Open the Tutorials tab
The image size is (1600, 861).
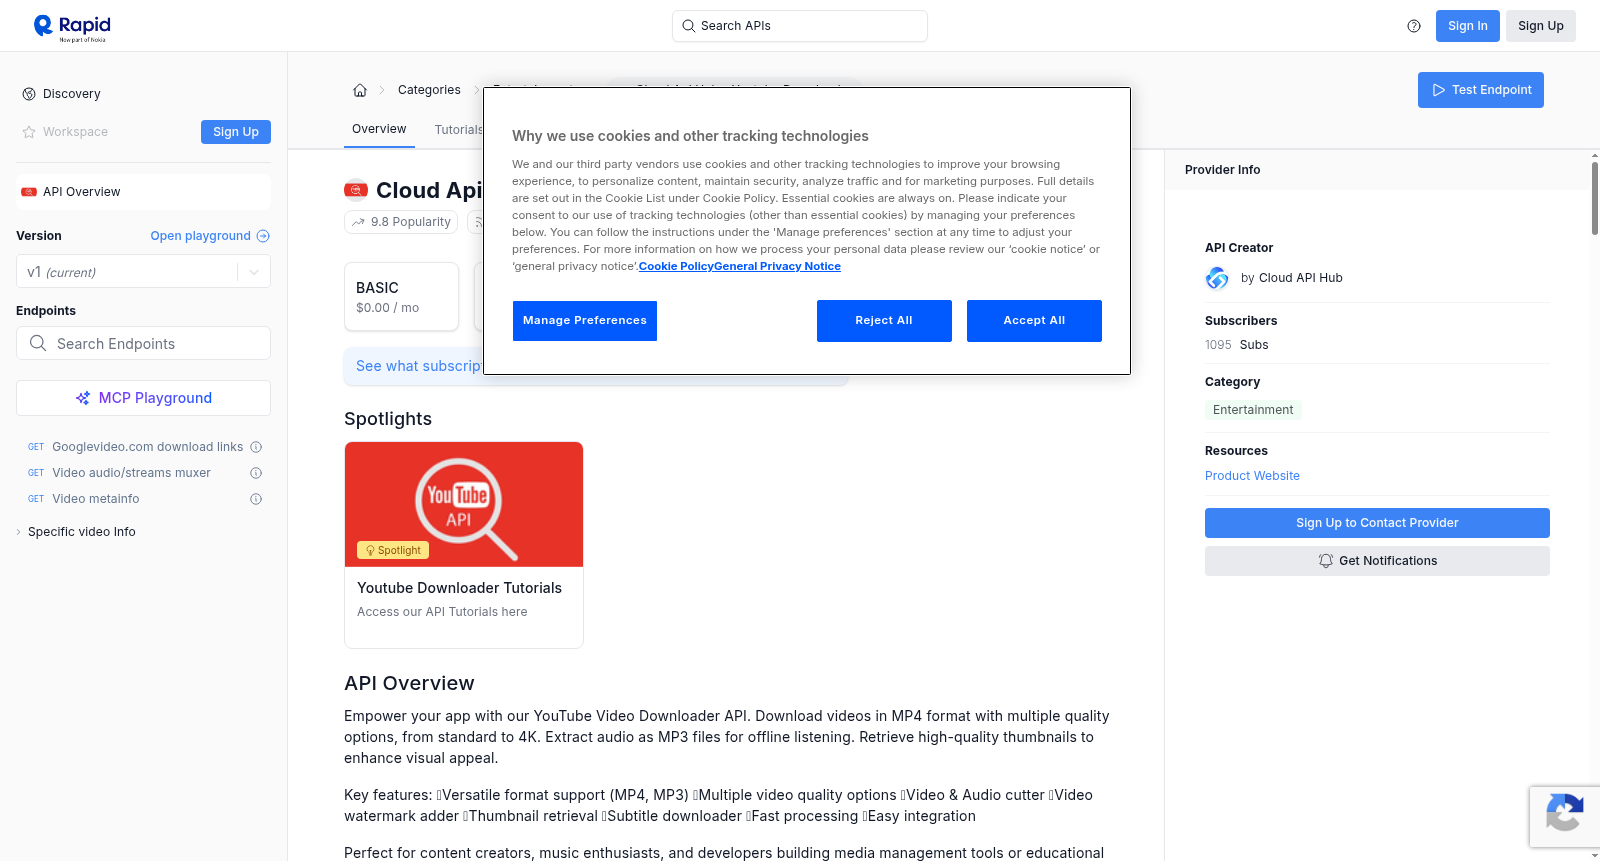(x=459, y=130)
